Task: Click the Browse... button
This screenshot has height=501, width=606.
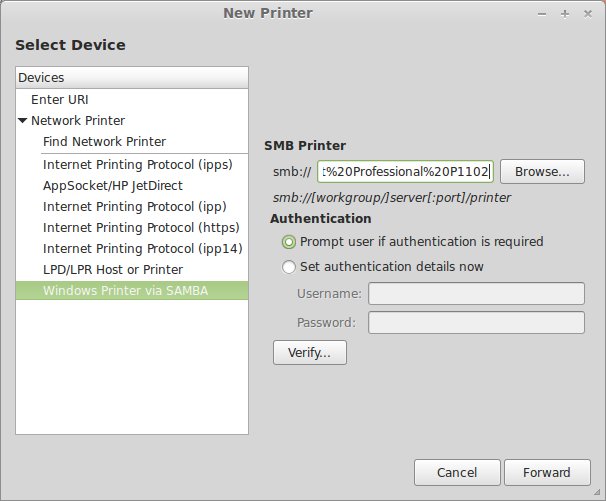Action: [x=541, y=172]
